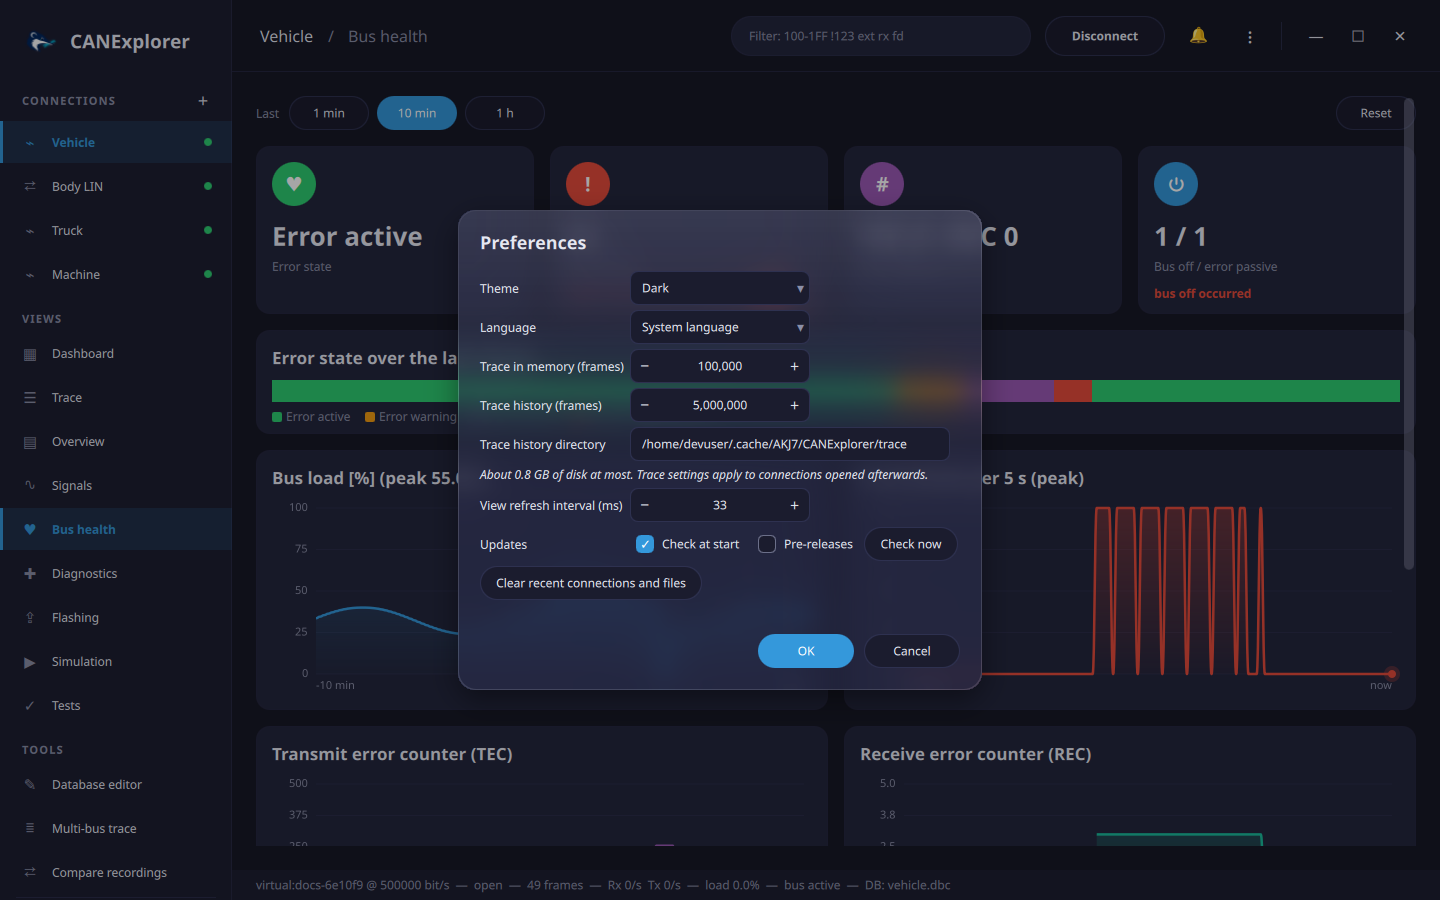Click the purple hash card icon
Image resolution: width=1440 pixels, height=900 pixels.
[882, 184]
